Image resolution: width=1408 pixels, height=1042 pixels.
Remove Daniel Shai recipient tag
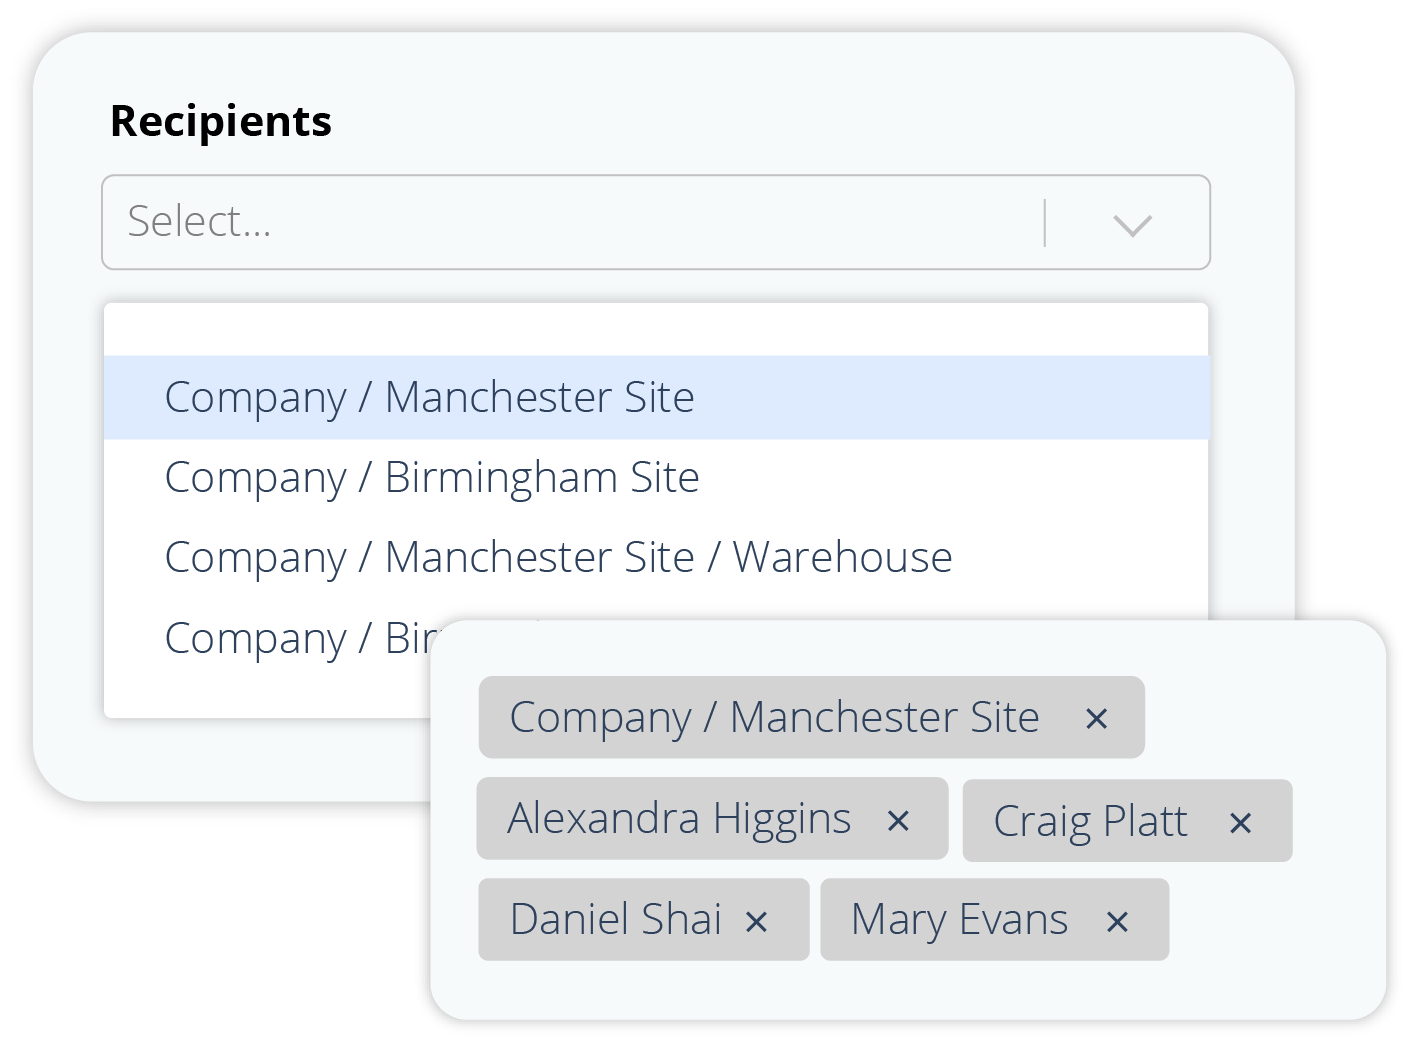click(x=756, y=922)
